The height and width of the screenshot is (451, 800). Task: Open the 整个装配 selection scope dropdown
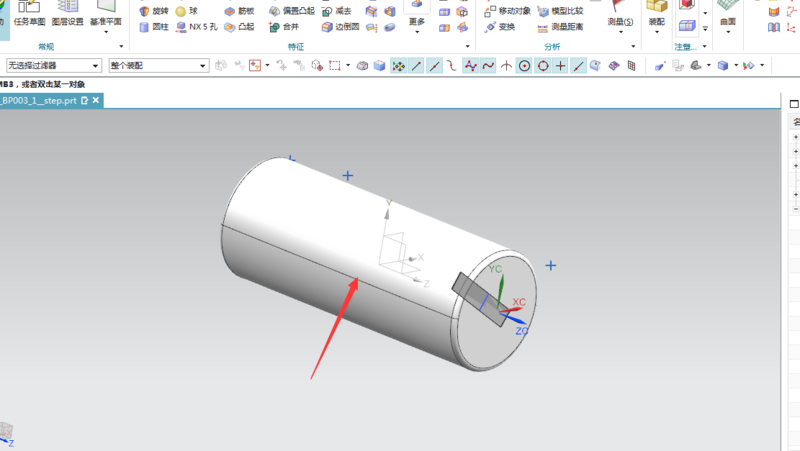(159, 65)
